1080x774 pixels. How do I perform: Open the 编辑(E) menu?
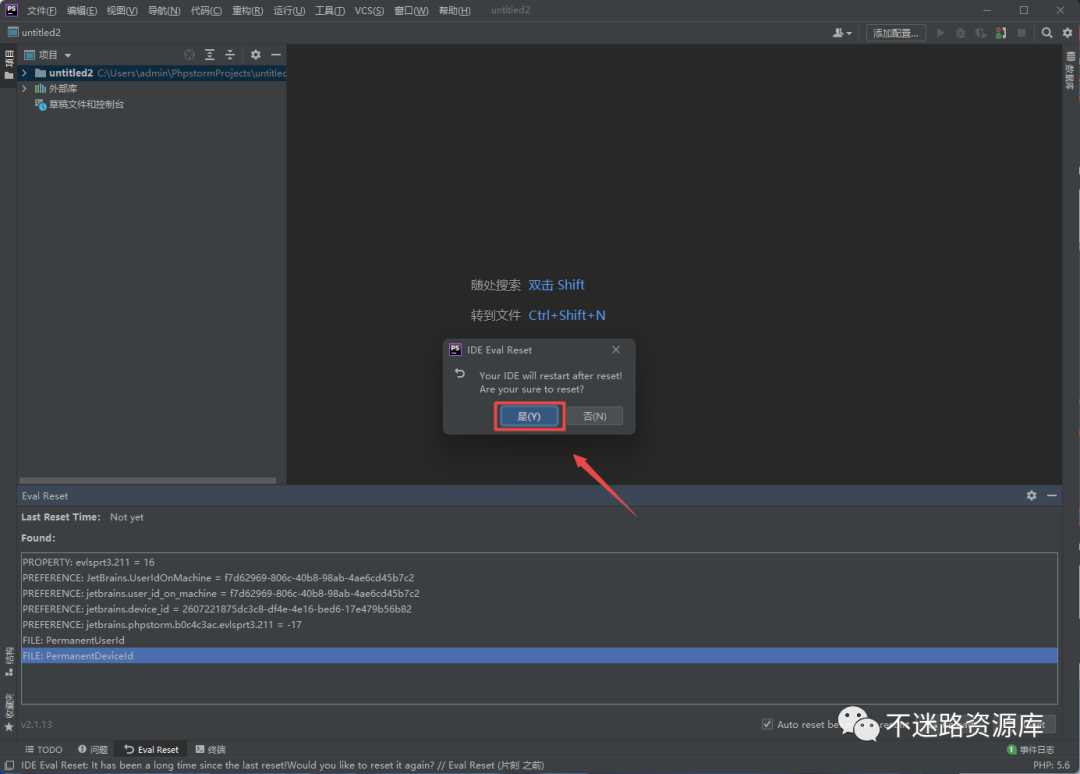(x=82, y=10)
